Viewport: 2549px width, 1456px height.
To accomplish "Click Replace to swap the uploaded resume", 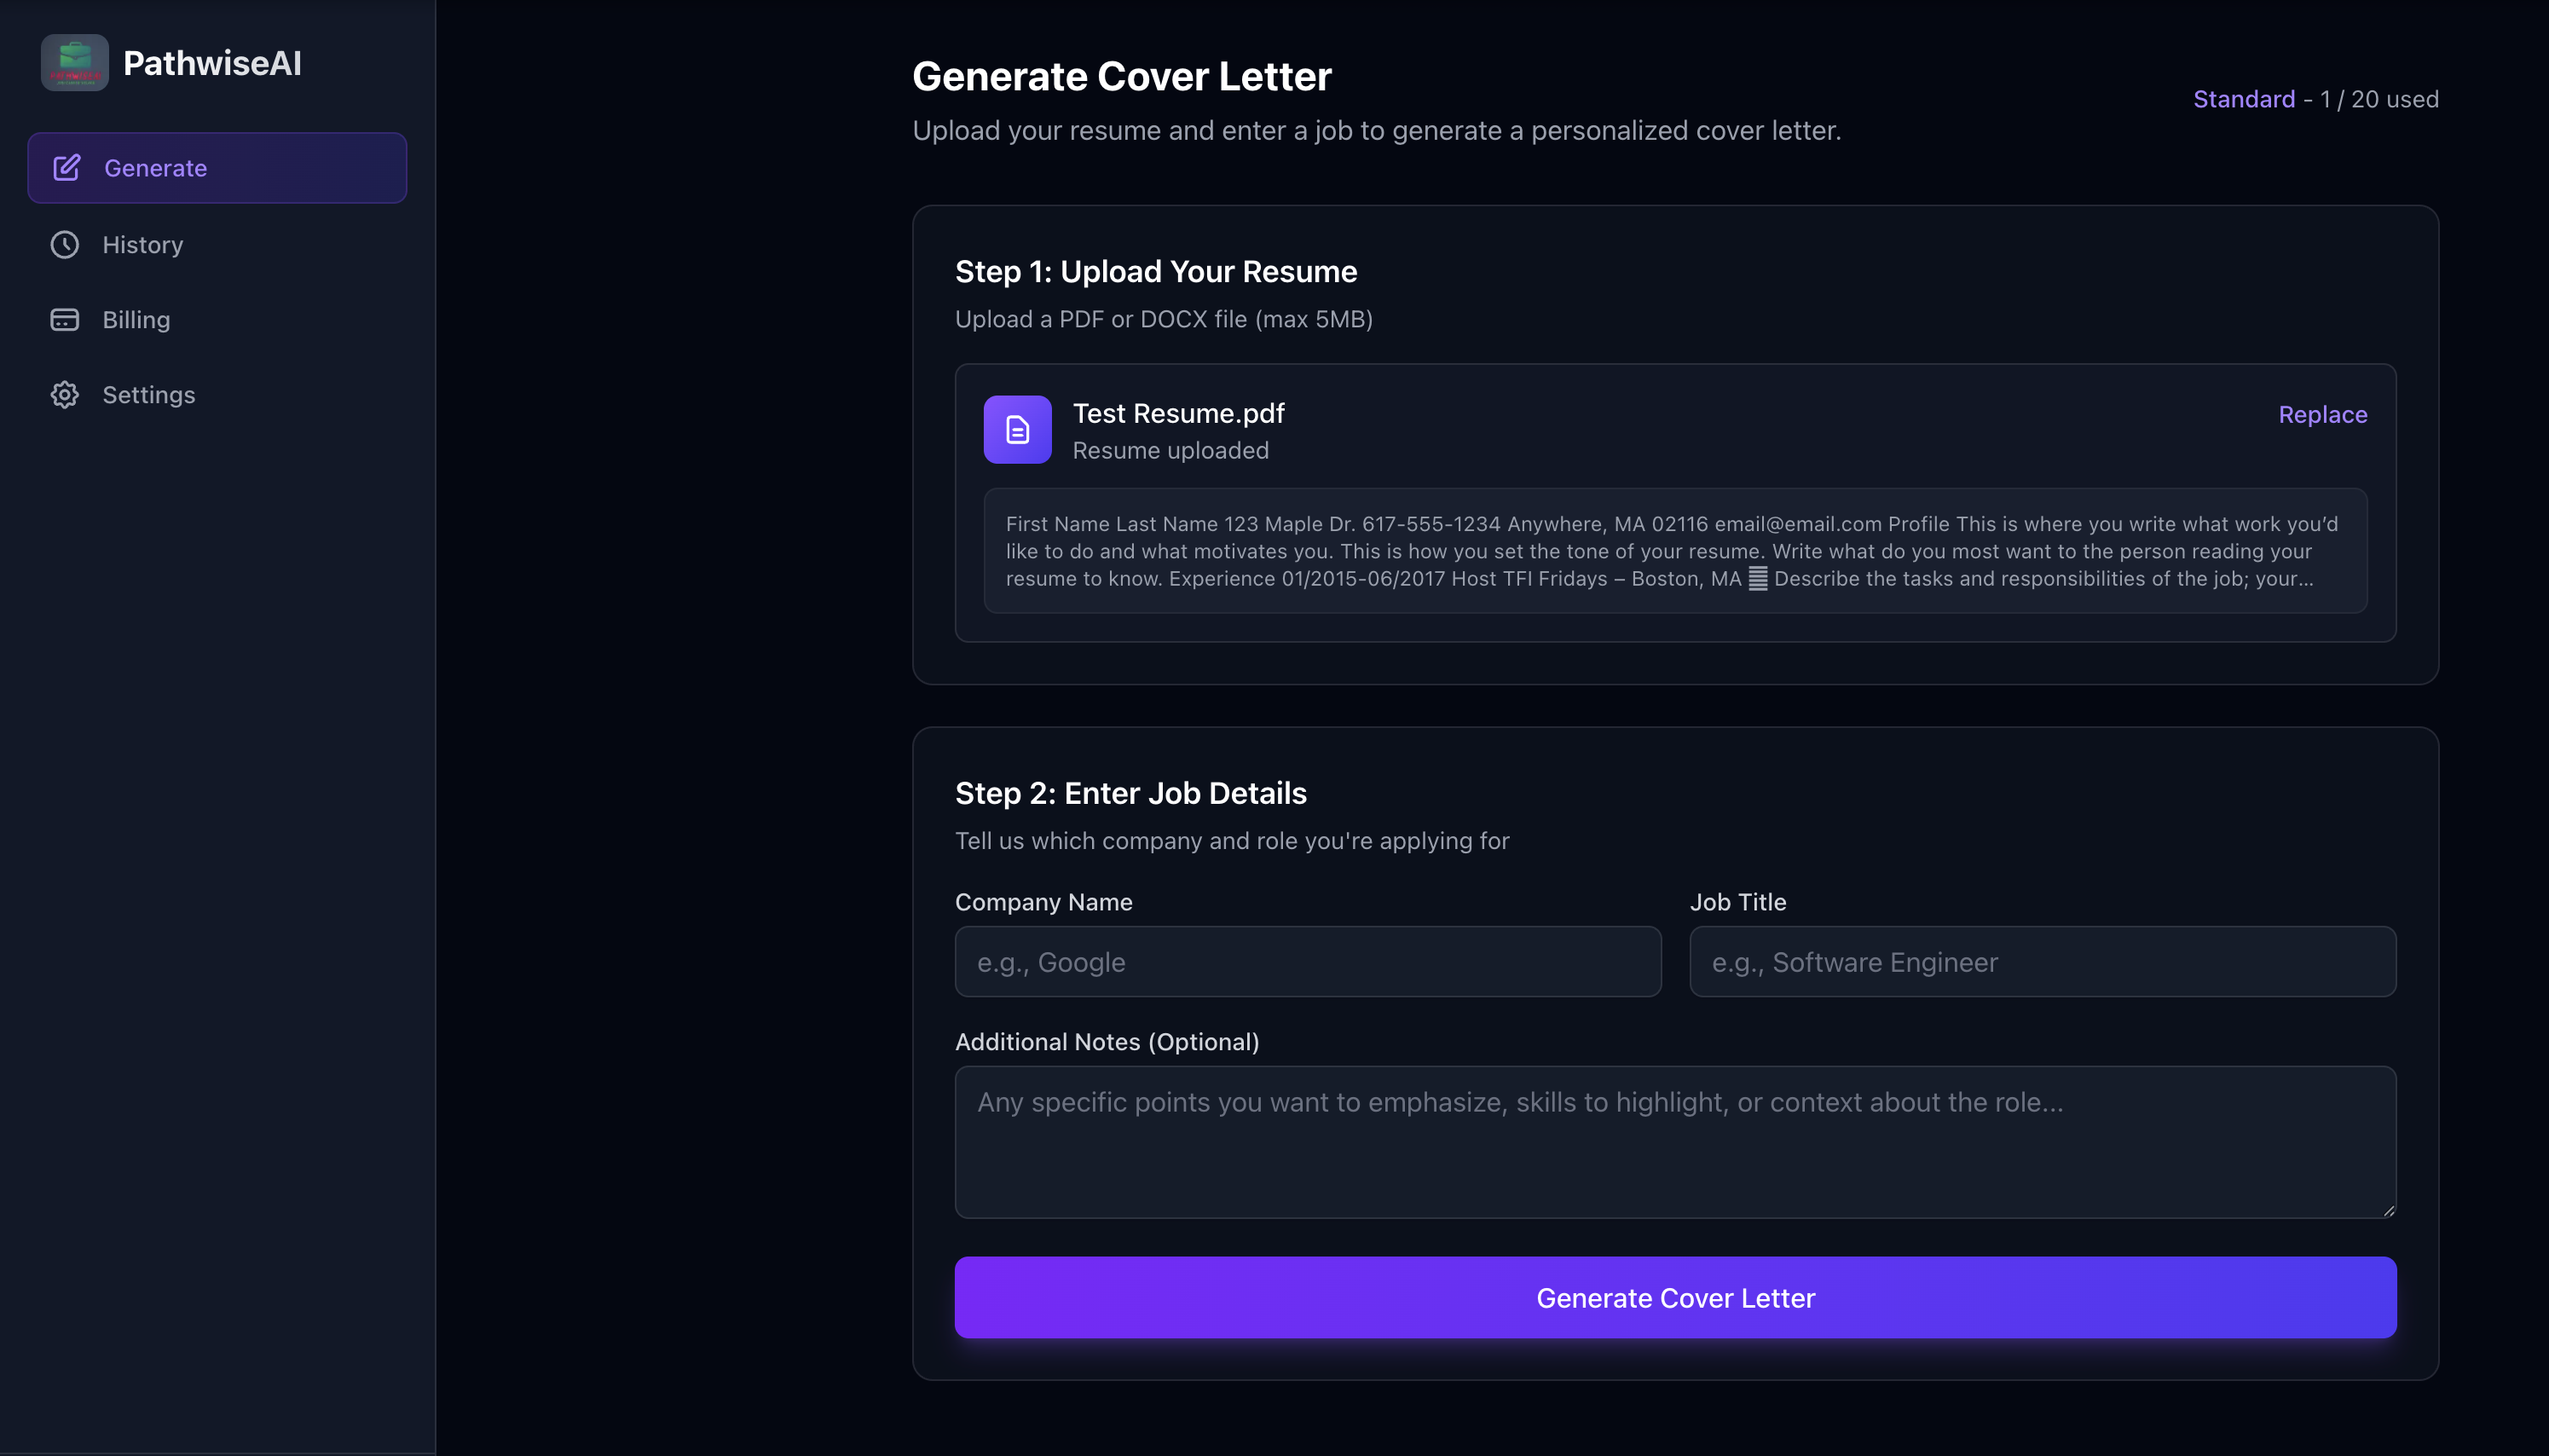I will click(2321, 414).
